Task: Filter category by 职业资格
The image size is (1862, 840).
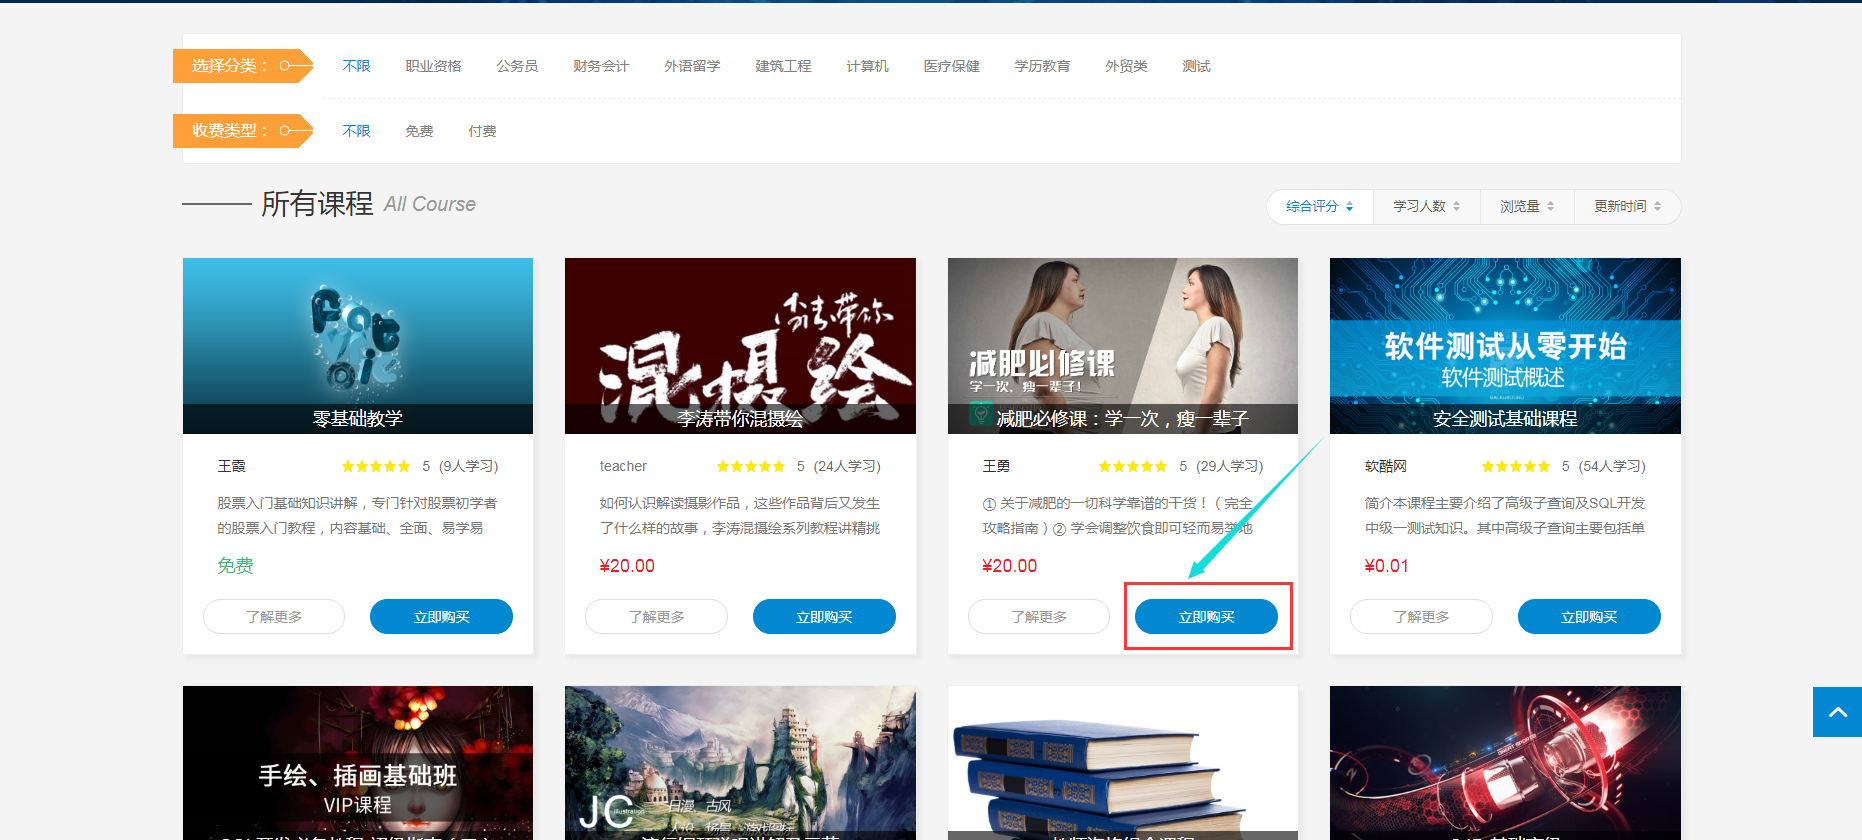Action: [x=433, y=66]
